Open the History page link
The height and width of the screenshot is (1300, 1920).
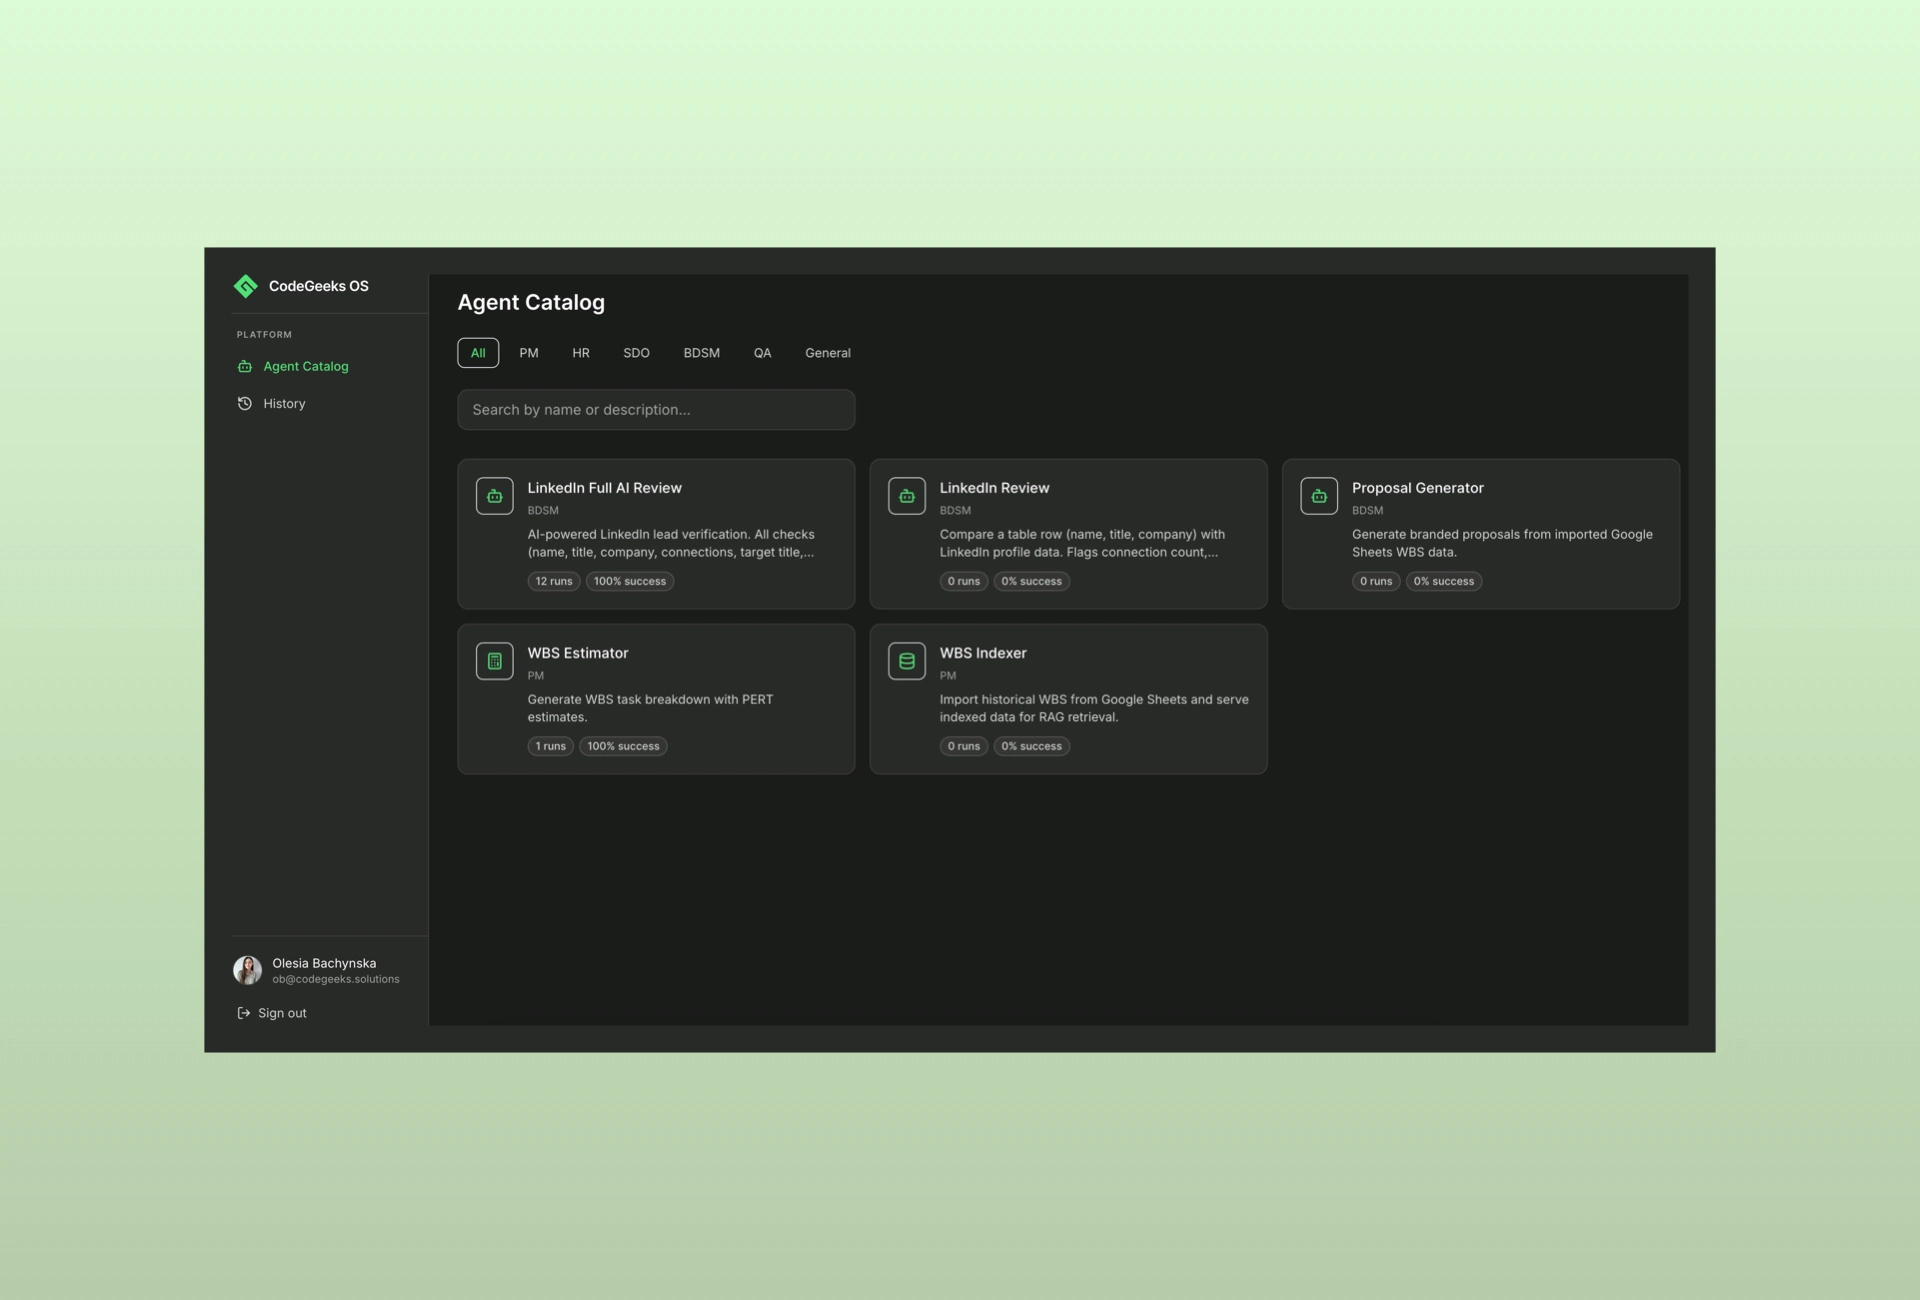tap(284, 404)
